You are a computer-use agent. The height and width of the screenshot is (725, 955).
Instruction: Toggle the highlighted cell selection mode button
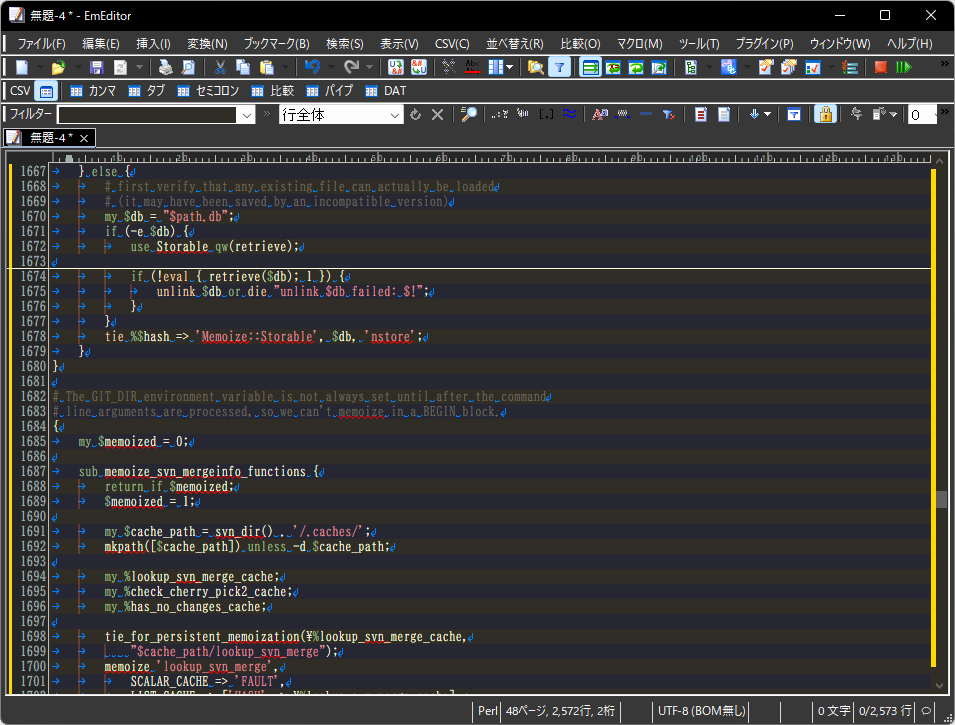click(45, 91)
